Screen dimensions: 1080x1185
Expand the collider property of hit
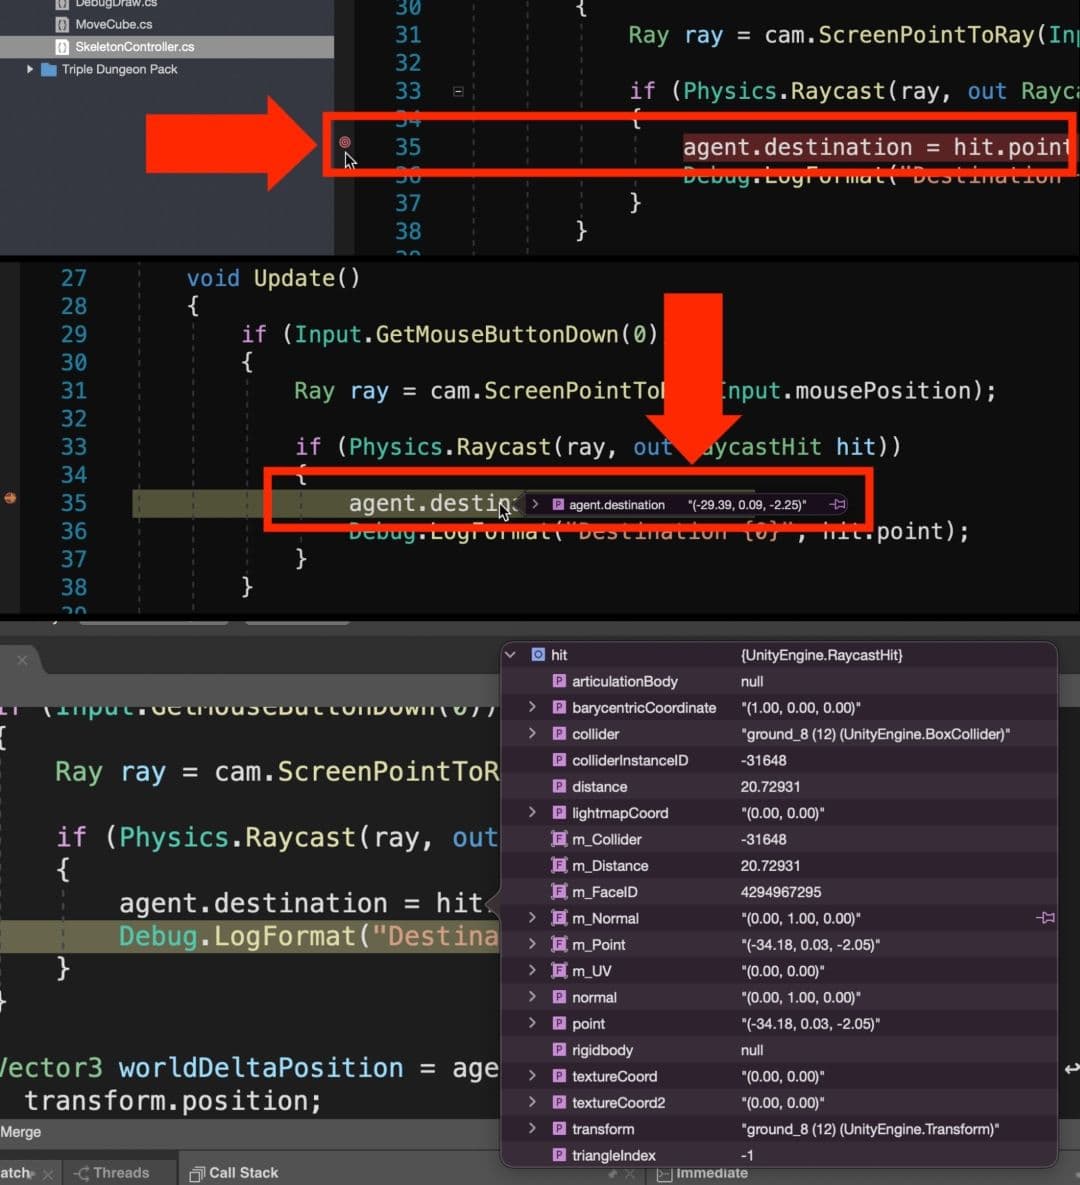click(531, 733)
